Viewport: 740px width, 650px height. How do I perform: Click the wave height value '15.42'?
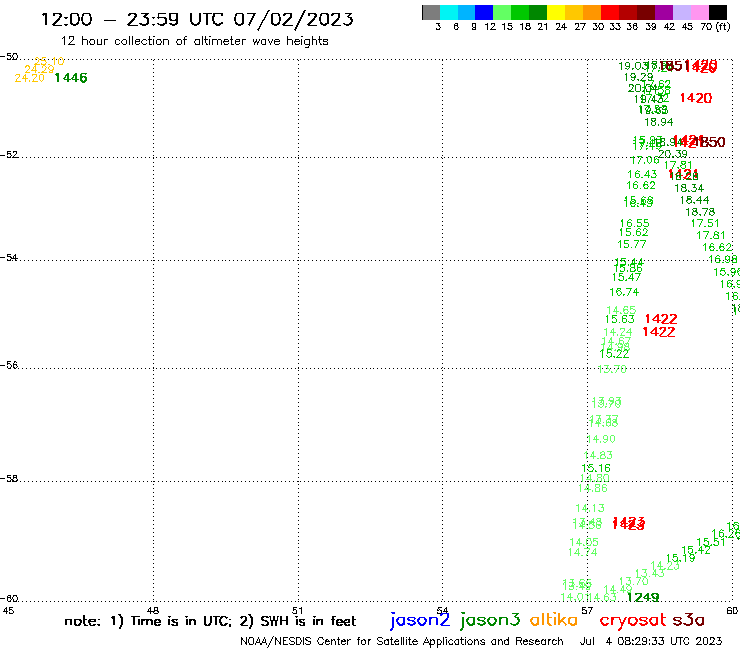pyautogui.click(x=696, y=550)
